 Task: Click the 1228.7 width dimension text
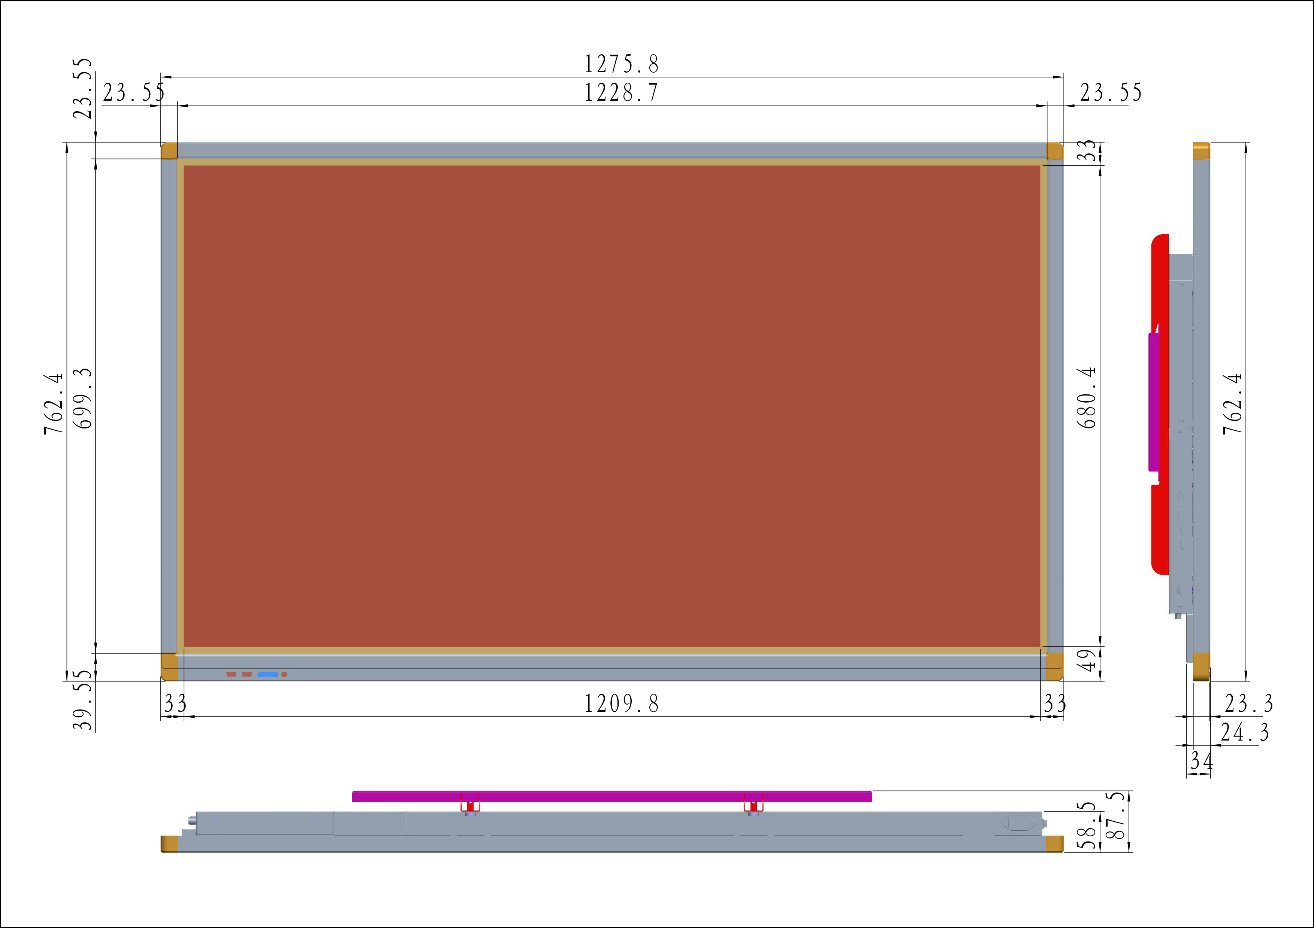(621, 93)
